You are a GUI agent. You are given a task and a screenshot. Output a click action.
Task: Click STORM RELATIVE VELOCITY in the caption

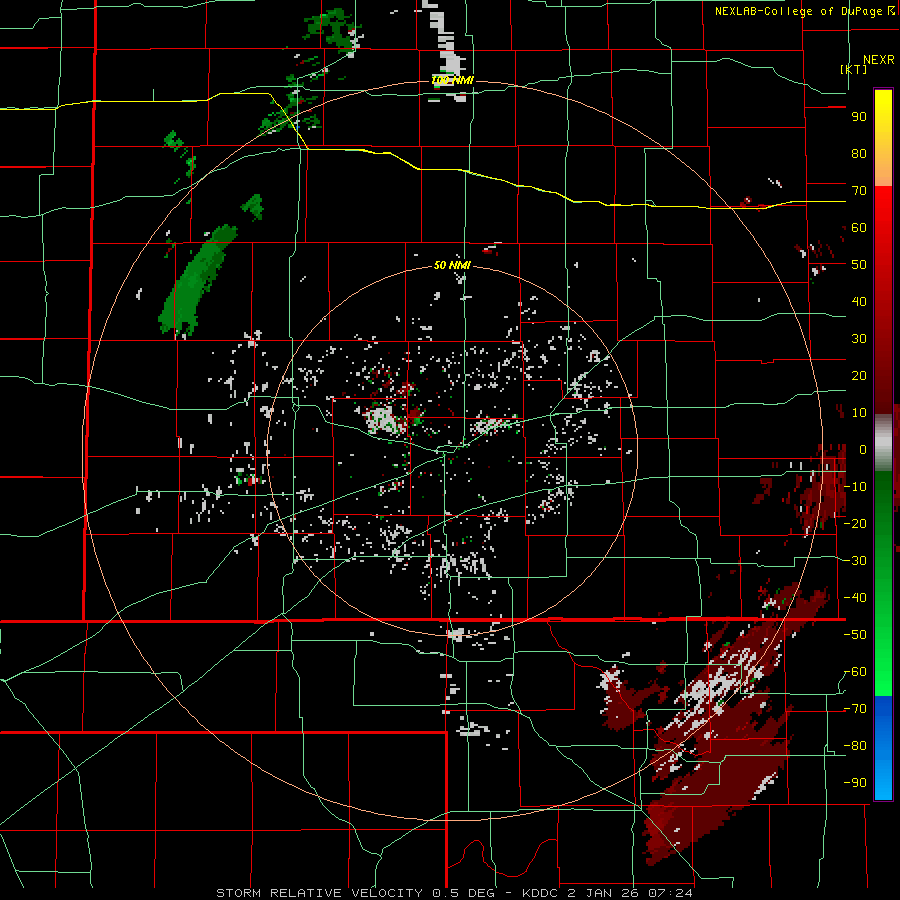[320, 893]
